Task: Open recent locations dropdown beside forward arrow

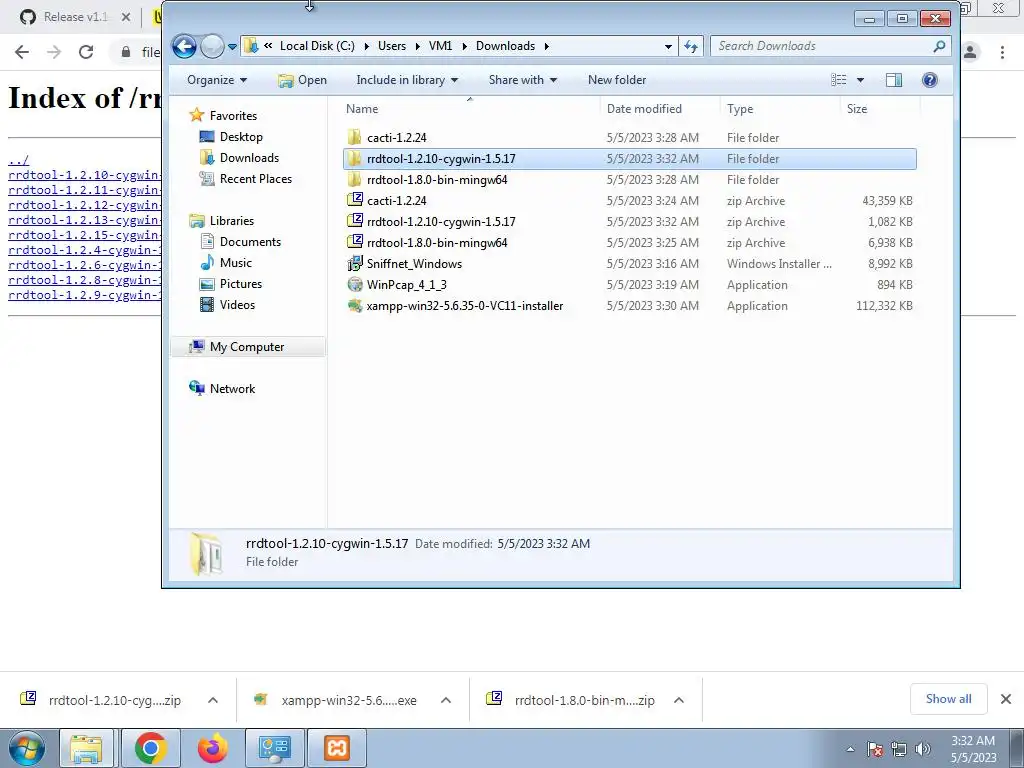Action: (232, 47)
